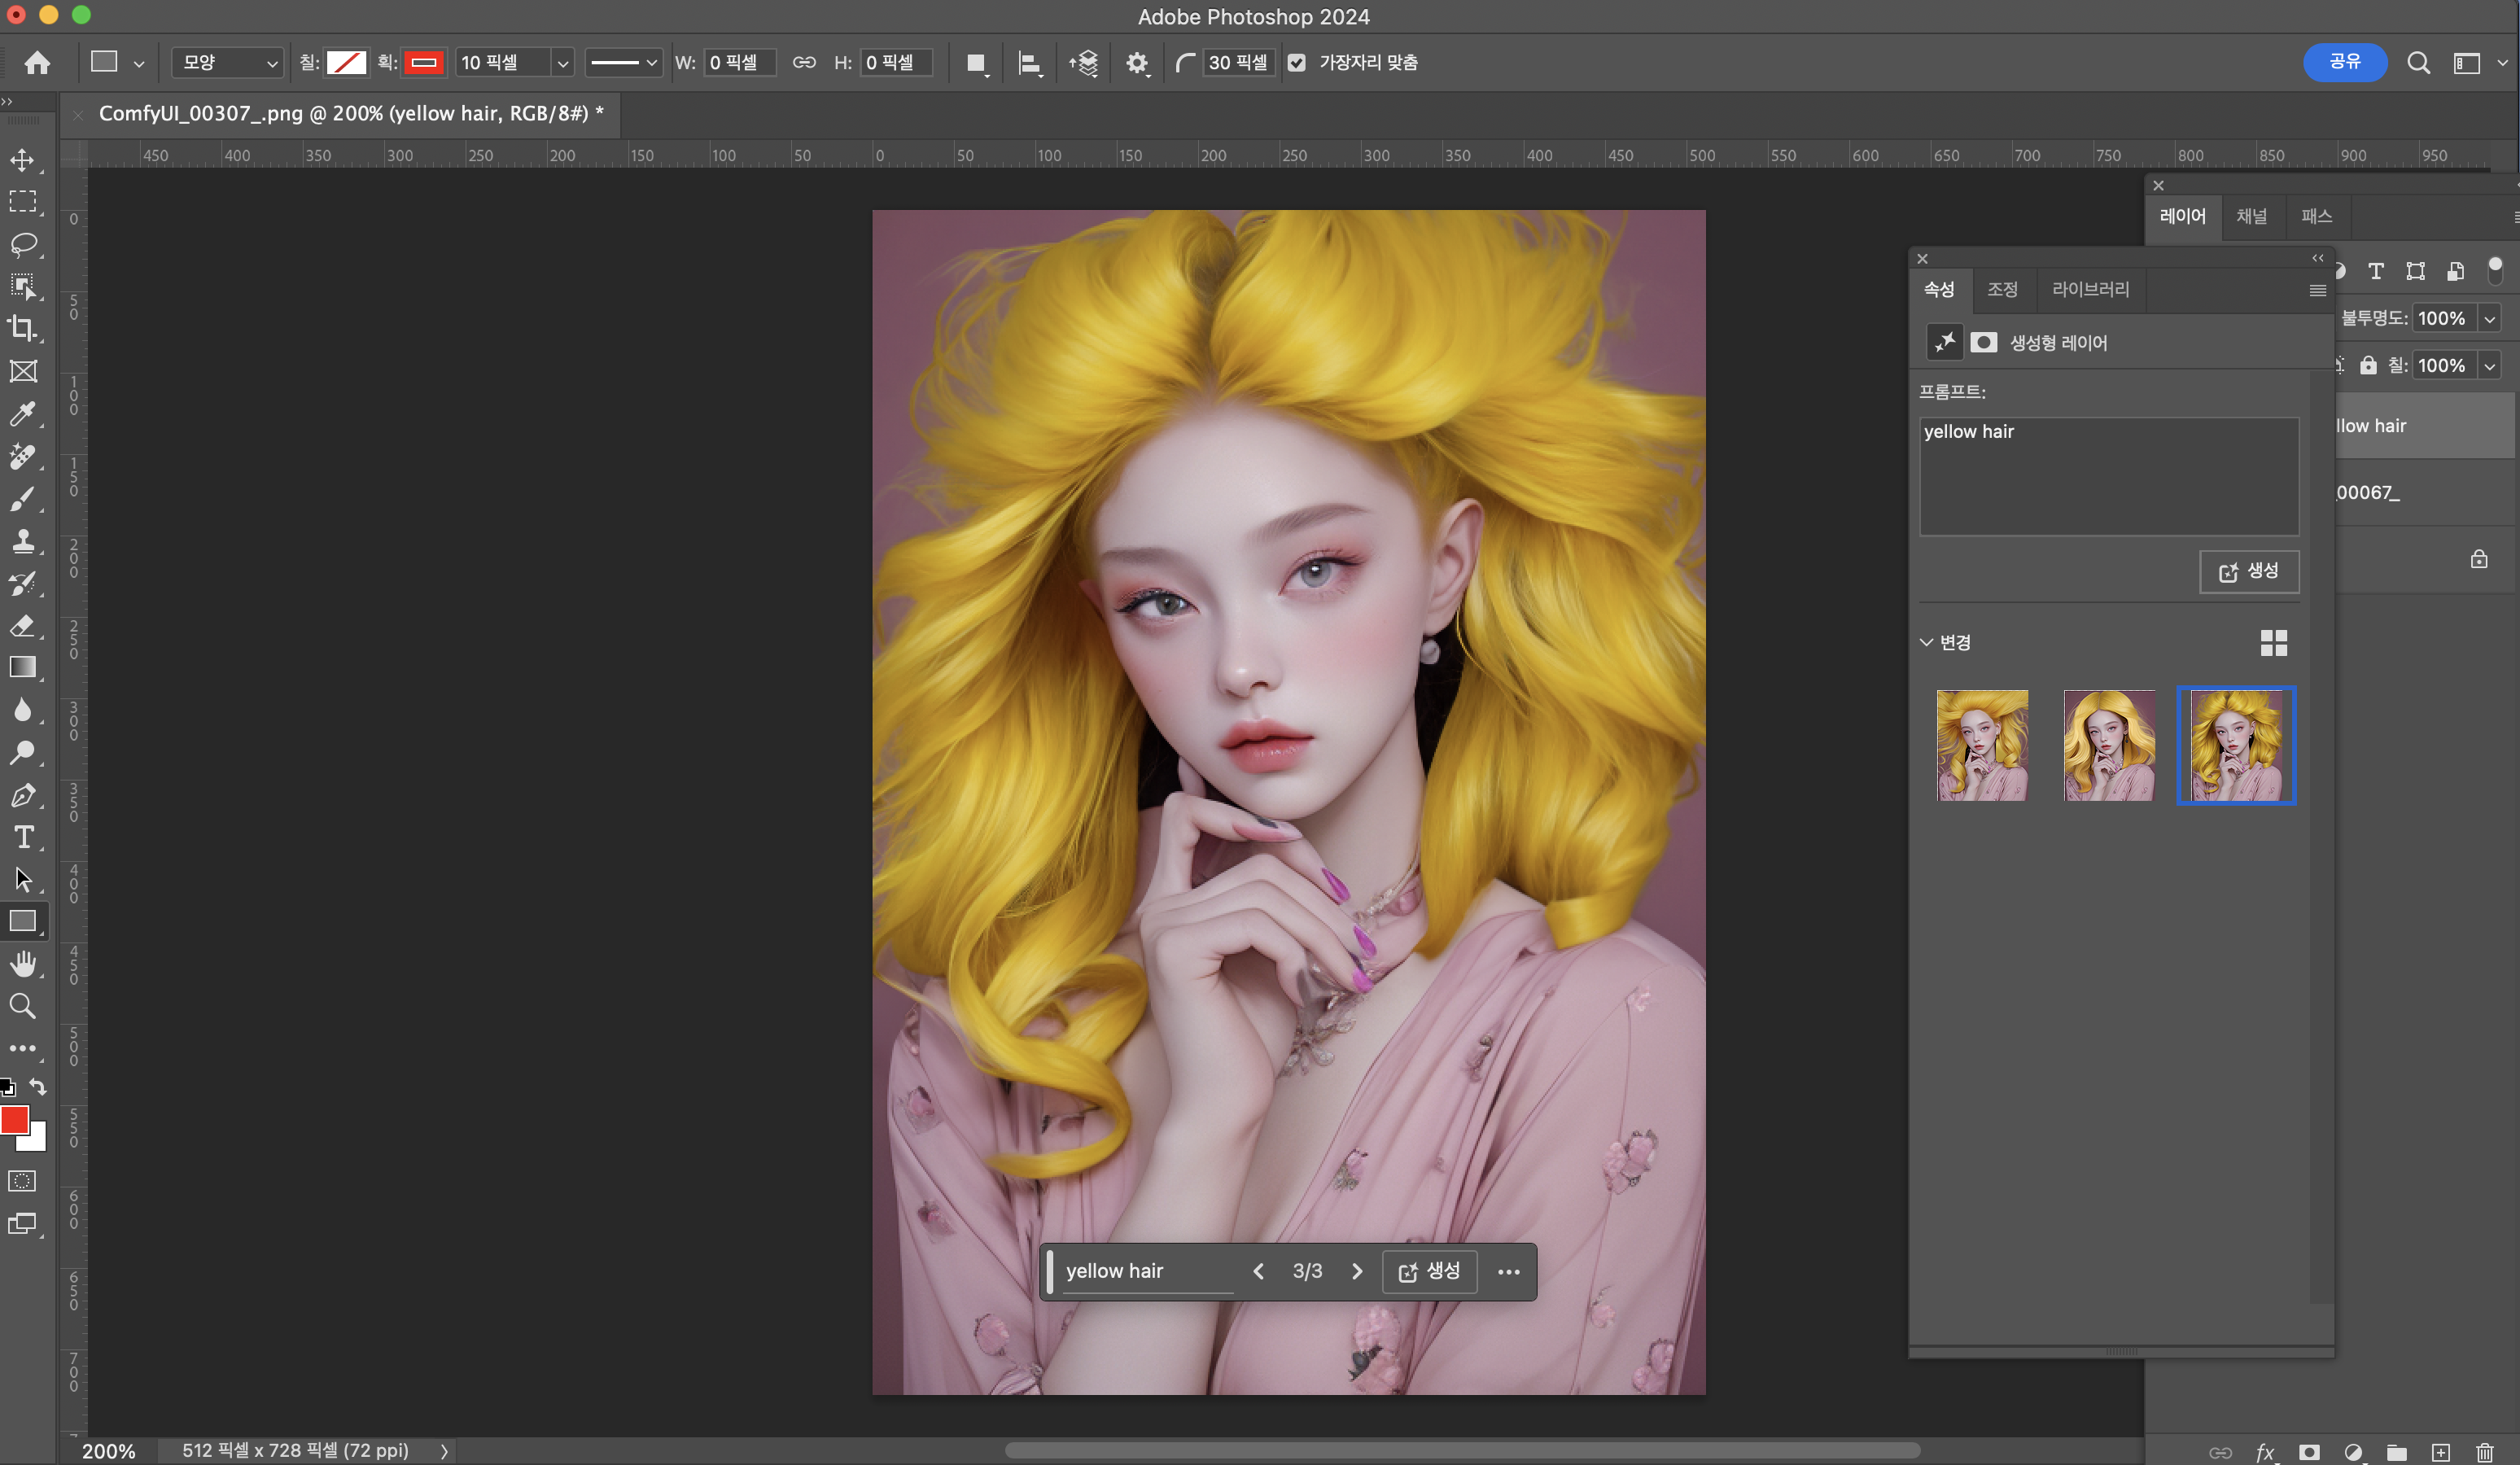The width and height of the screenshot is (2520, 1465).
Task: Click 생성 button in contextual task bar
Action: click(1429, 1271)
